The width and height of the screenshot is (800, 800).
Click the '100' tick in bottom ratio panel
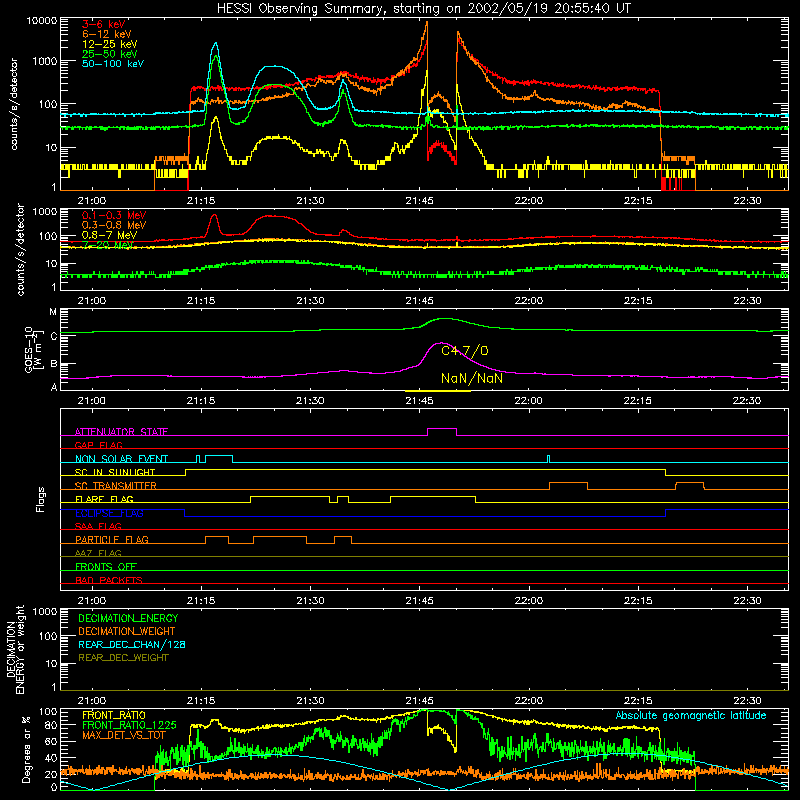point(48,712)
